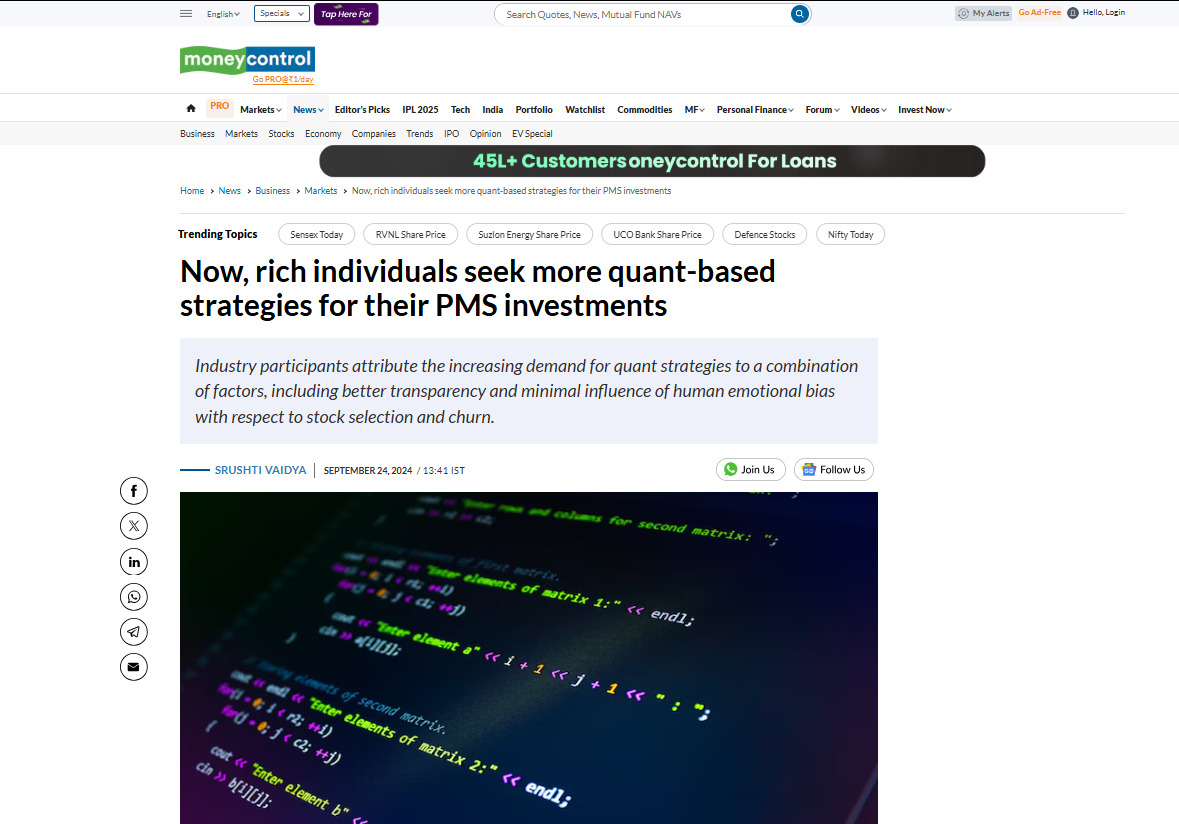Open the hamburger menu icon
Image resolution: width=1179 pixels, height=824 pixels.
(x=186, y=13)
